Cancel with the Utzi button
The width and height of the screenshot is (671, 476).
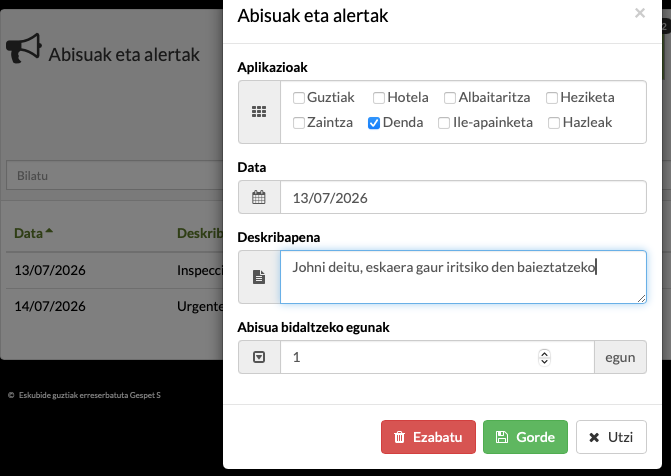[x=611, y=437]
